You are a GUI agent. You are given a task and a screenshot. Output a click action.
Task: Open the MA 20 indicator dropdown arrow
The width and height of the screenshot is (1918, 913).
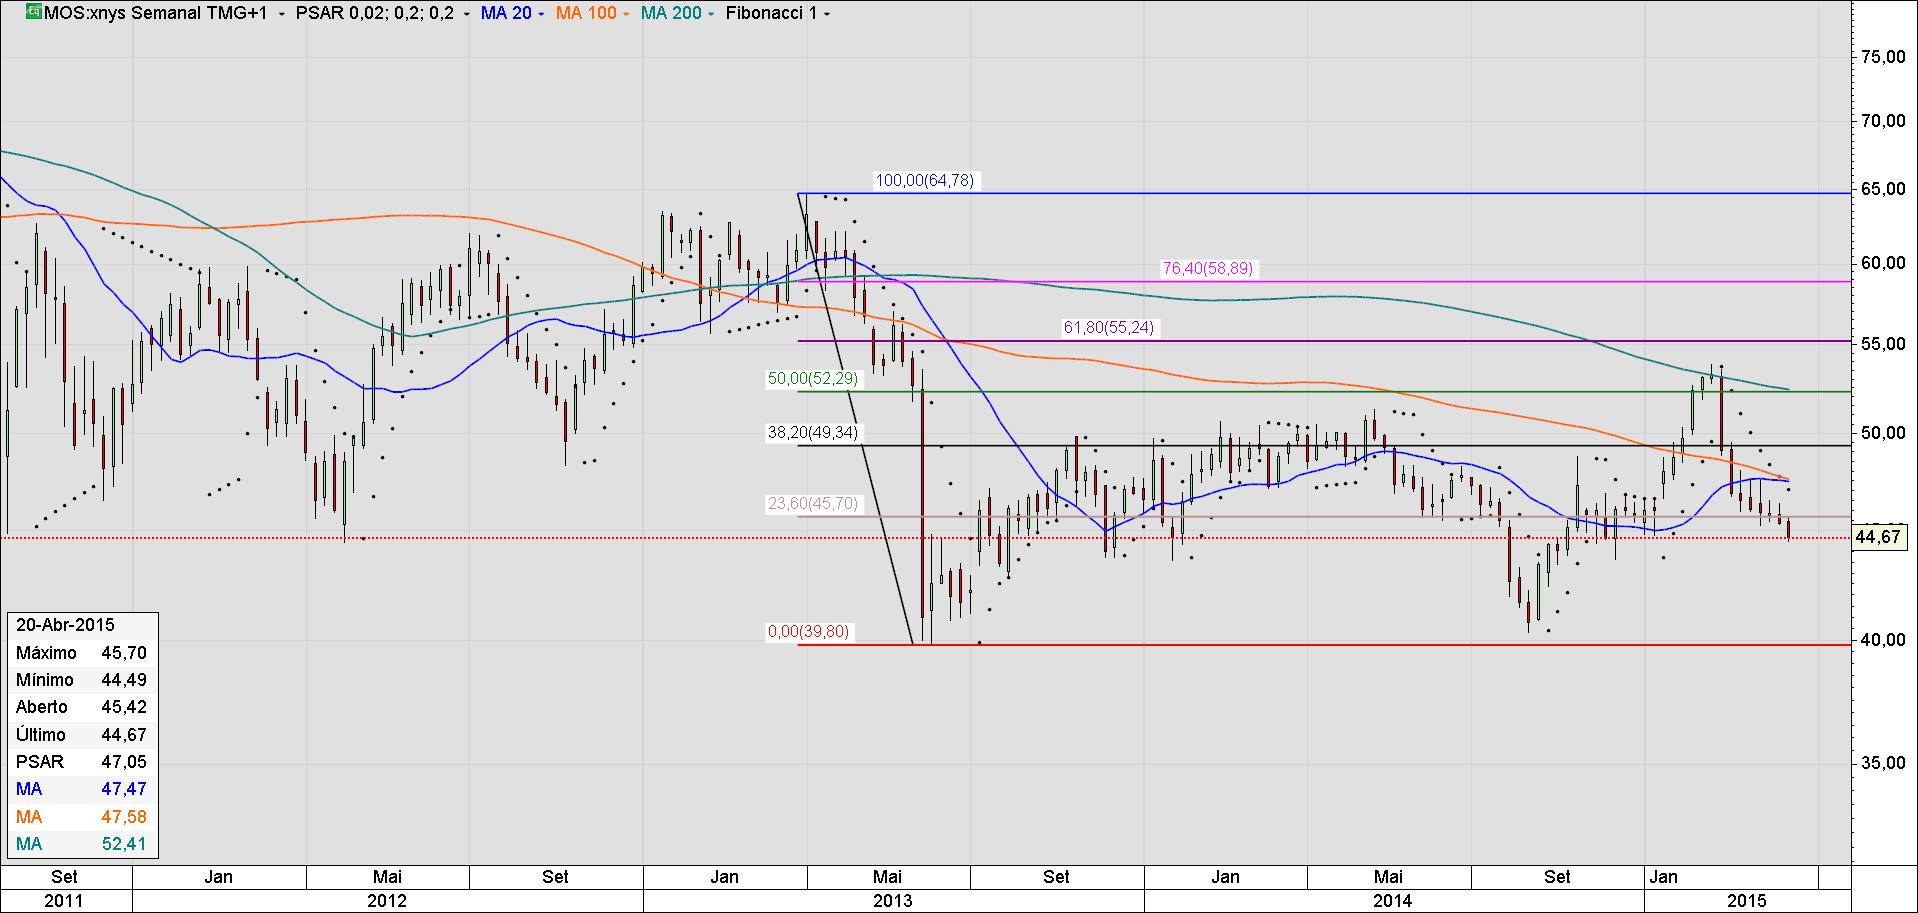pyautogui.click(x=541, y=14)
